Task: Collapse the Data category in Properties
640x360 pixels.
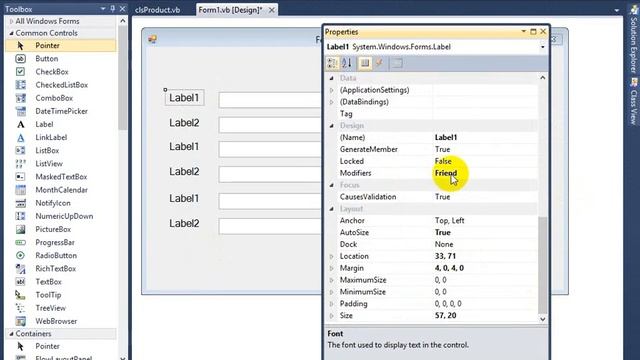Action: pyautogui.click(x=331, y=78)
